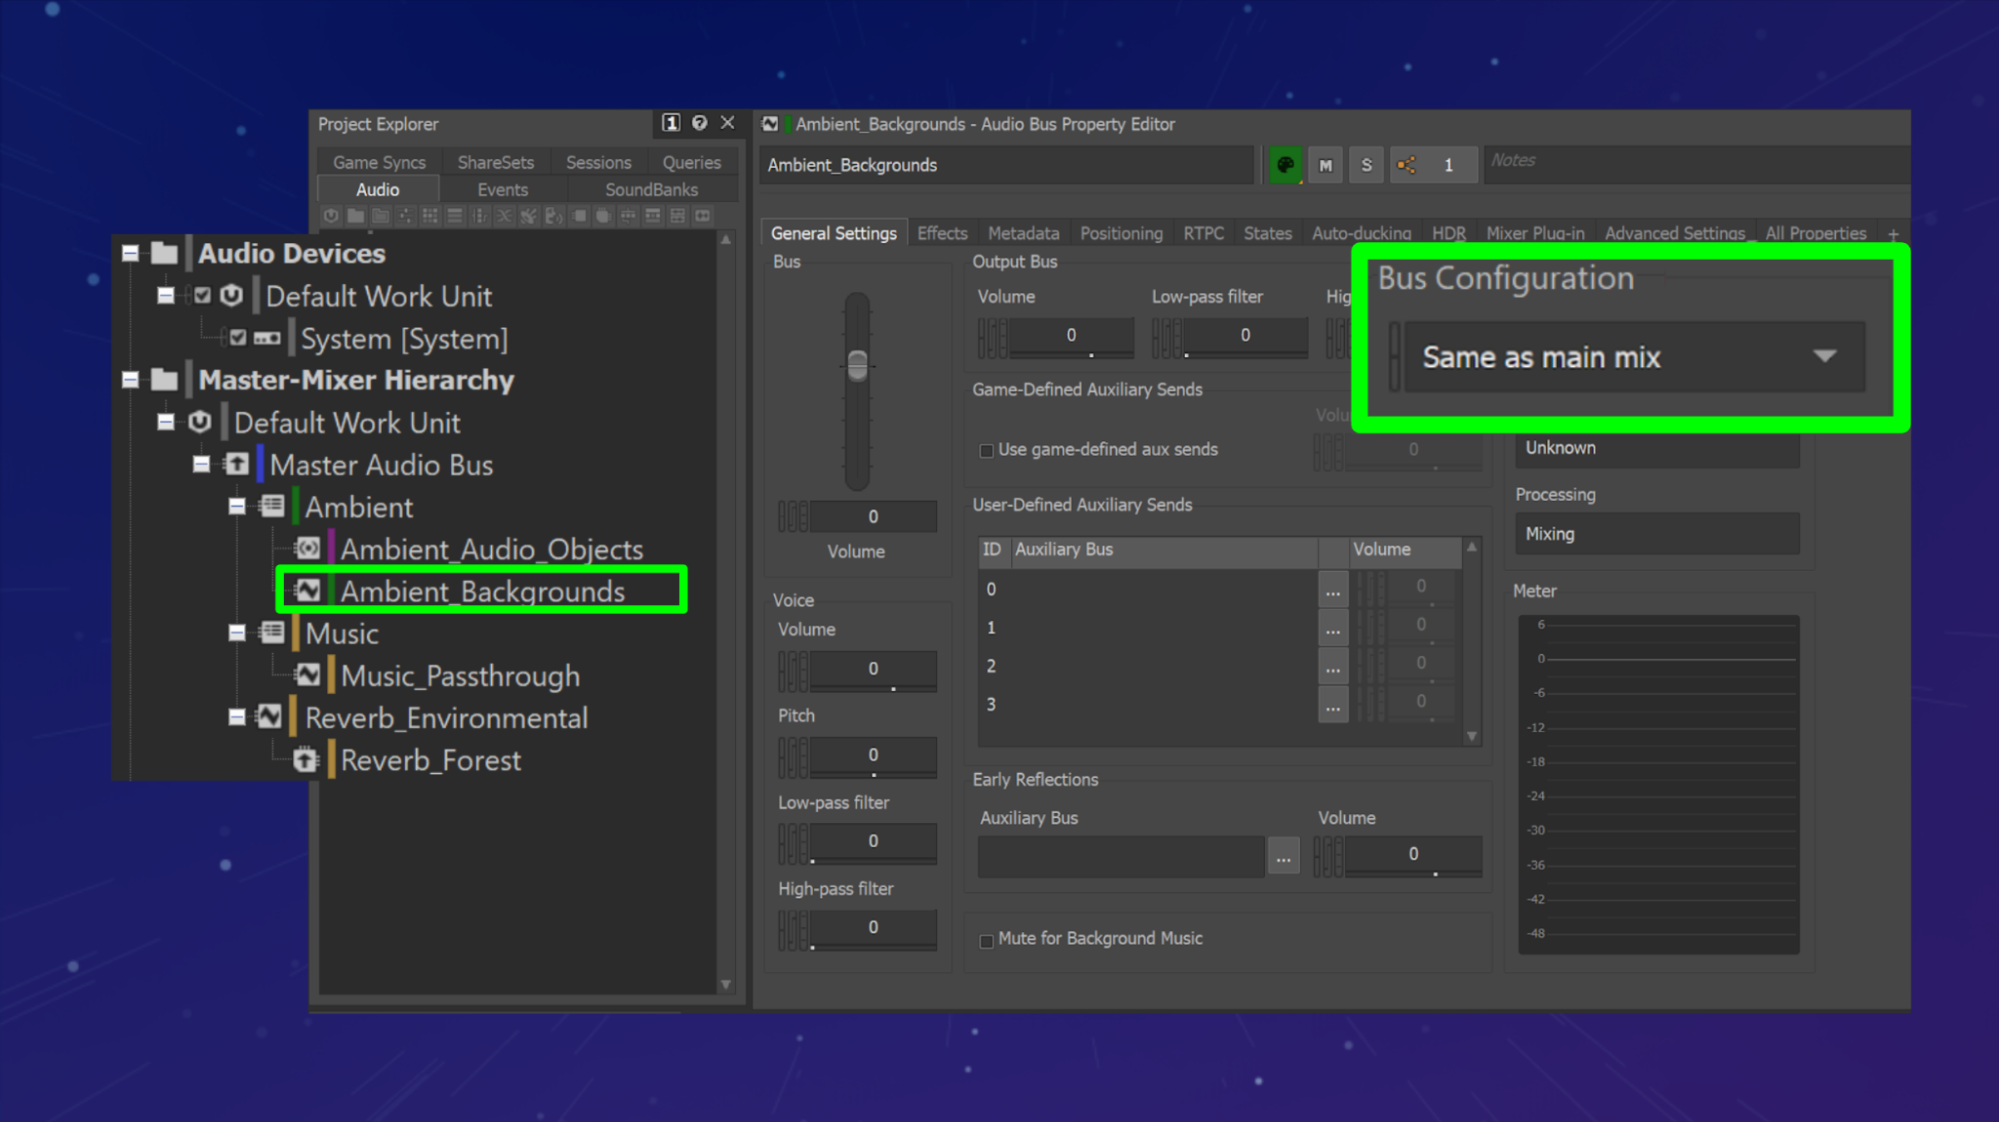The width and height of the screenshot is (1999, 1123).
Task: Collapse the Master-Mixer Hierarchy node
Action: (131, 380)
